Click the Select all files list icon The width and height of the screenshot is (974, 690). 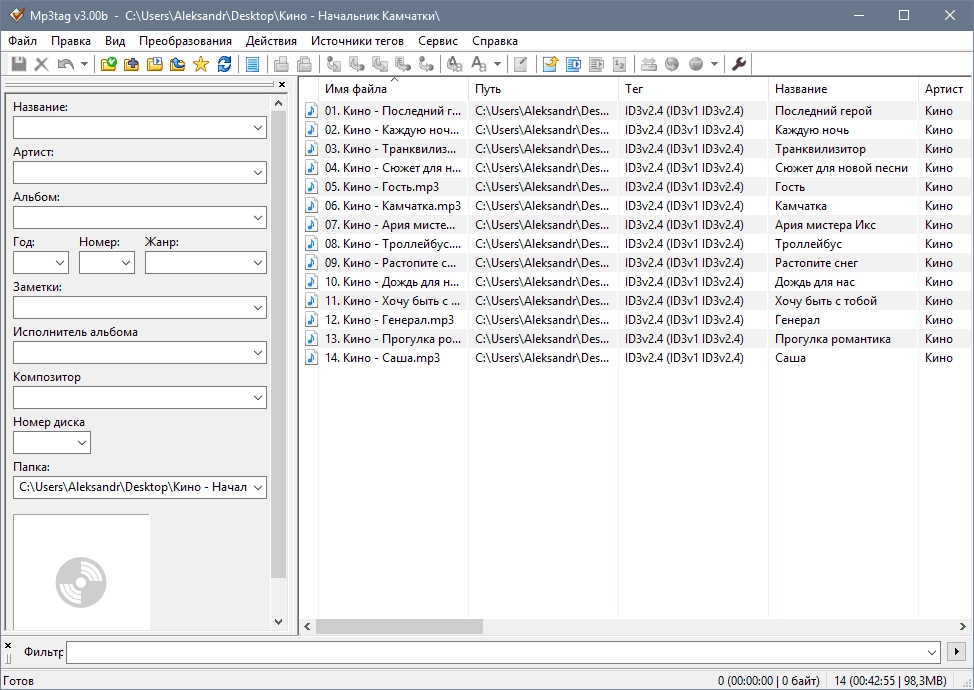point(252,64)
